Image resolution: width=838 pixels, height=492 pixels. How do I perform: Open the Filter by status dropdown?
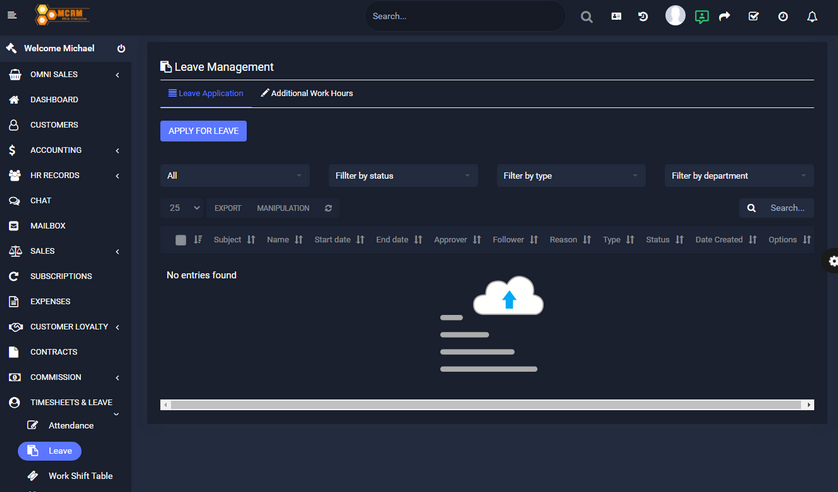coord(403,176)
